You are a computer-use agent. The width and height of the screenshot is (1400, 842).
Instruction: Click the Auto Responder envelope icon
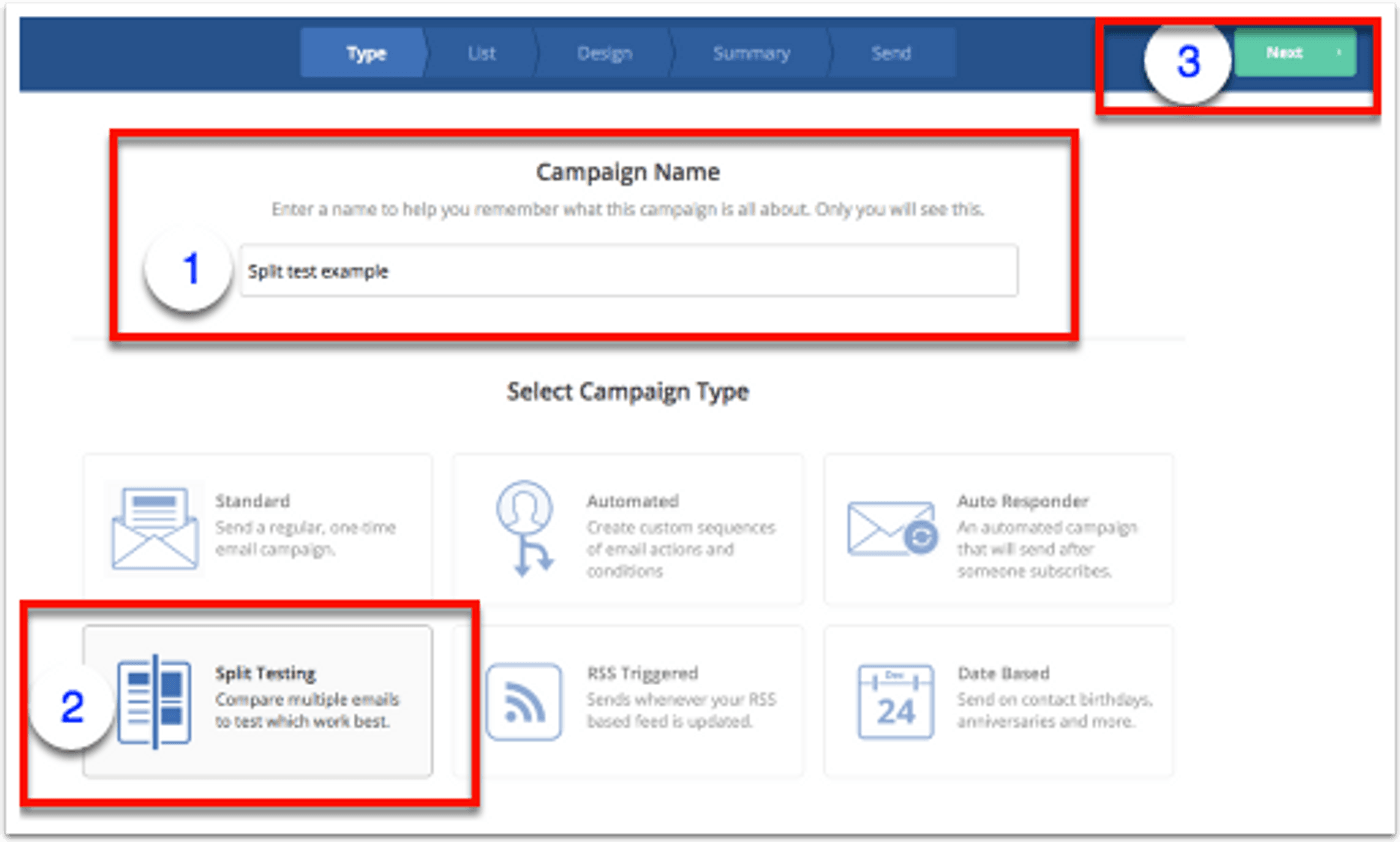(x=892, y=529)
